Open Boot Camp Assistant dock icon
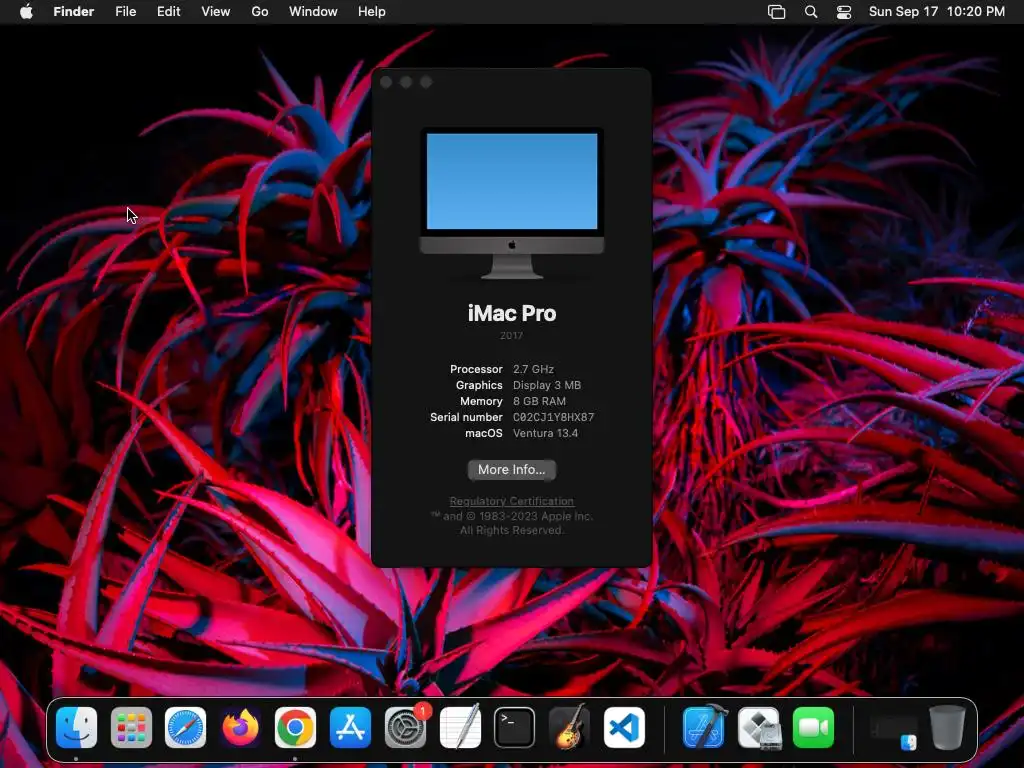Image resolution: width=1024 pixels, height=768 pixels. (x=759, y=727)
